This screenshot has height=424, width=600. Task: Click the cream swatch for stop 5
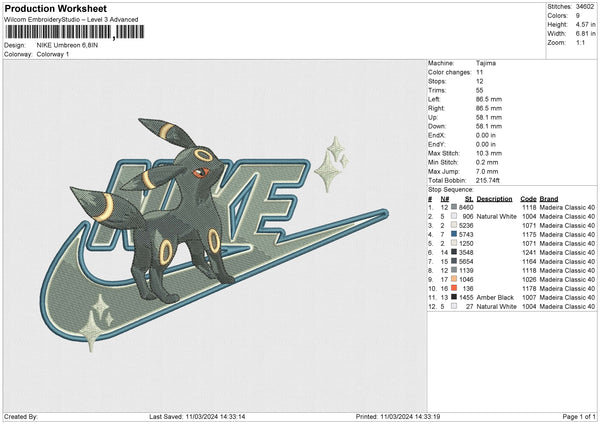454,243
